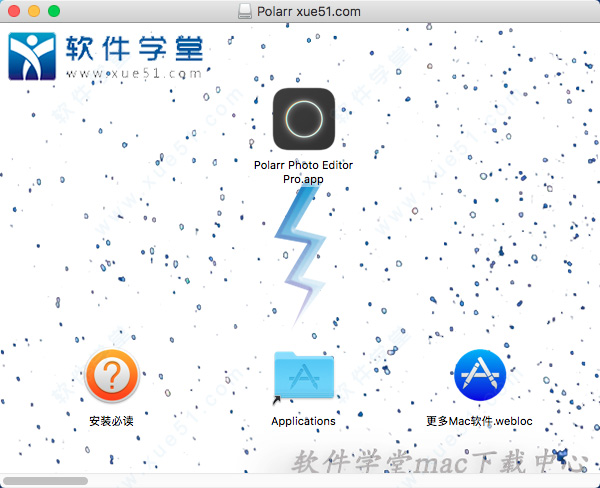Close the Polarr xue51.com window
Viewport: 600px width, 488px height.
click(x=14, y=11)
